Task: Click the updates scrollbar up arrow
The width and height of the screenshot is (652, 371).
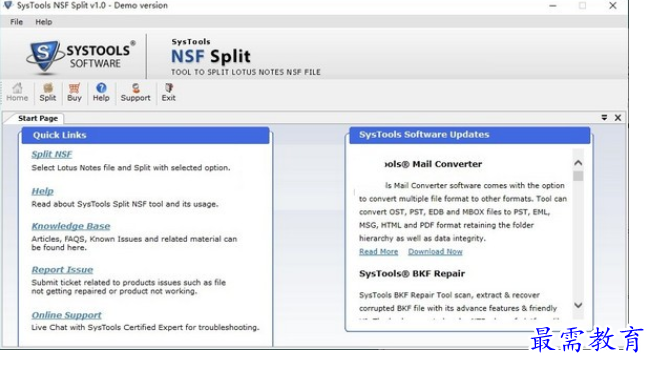Action: tap(578, 163)
